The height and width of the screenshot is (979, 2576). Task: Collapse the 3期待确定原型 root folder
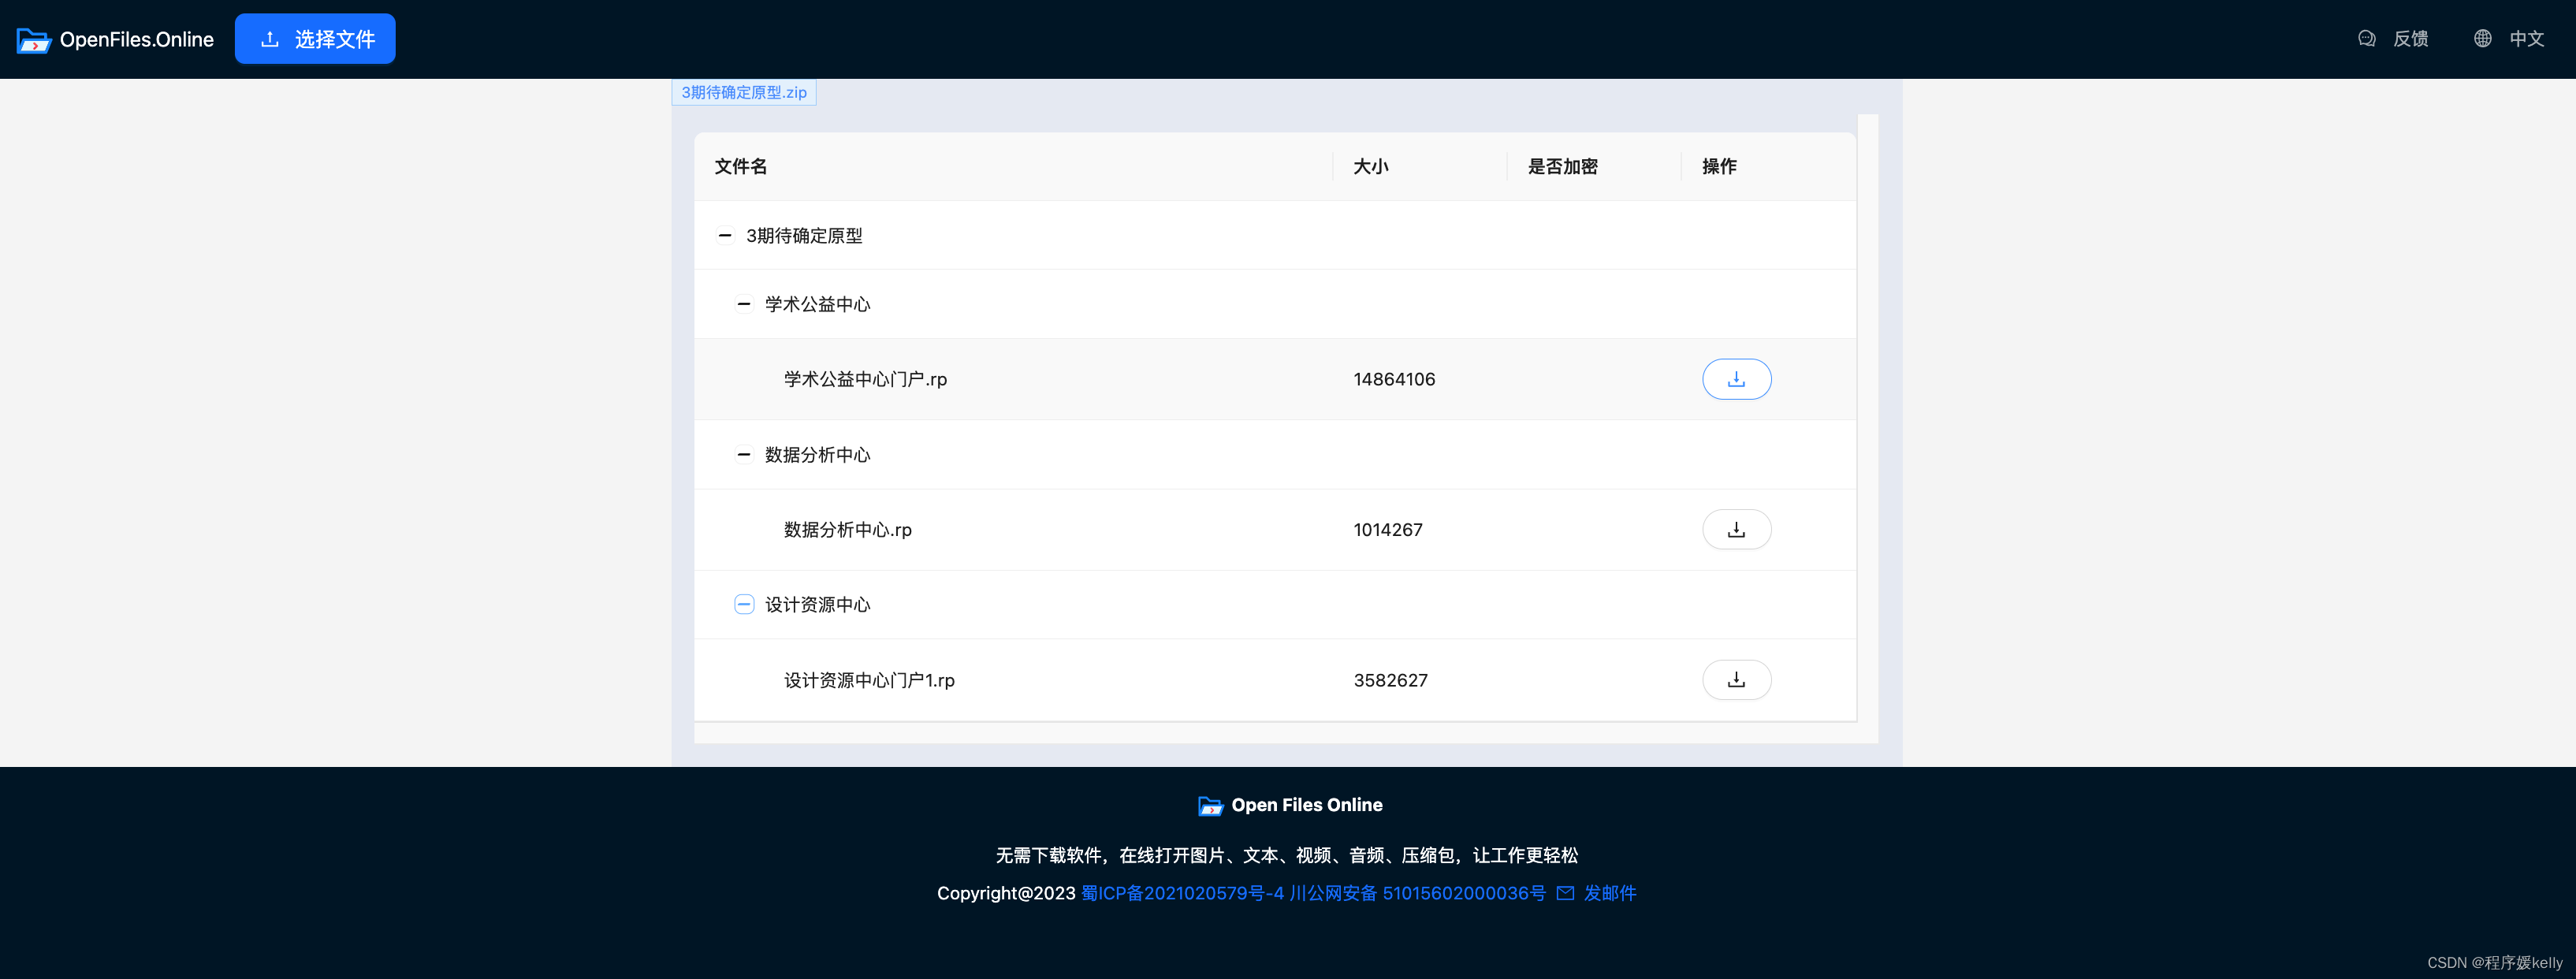[725, 236]
